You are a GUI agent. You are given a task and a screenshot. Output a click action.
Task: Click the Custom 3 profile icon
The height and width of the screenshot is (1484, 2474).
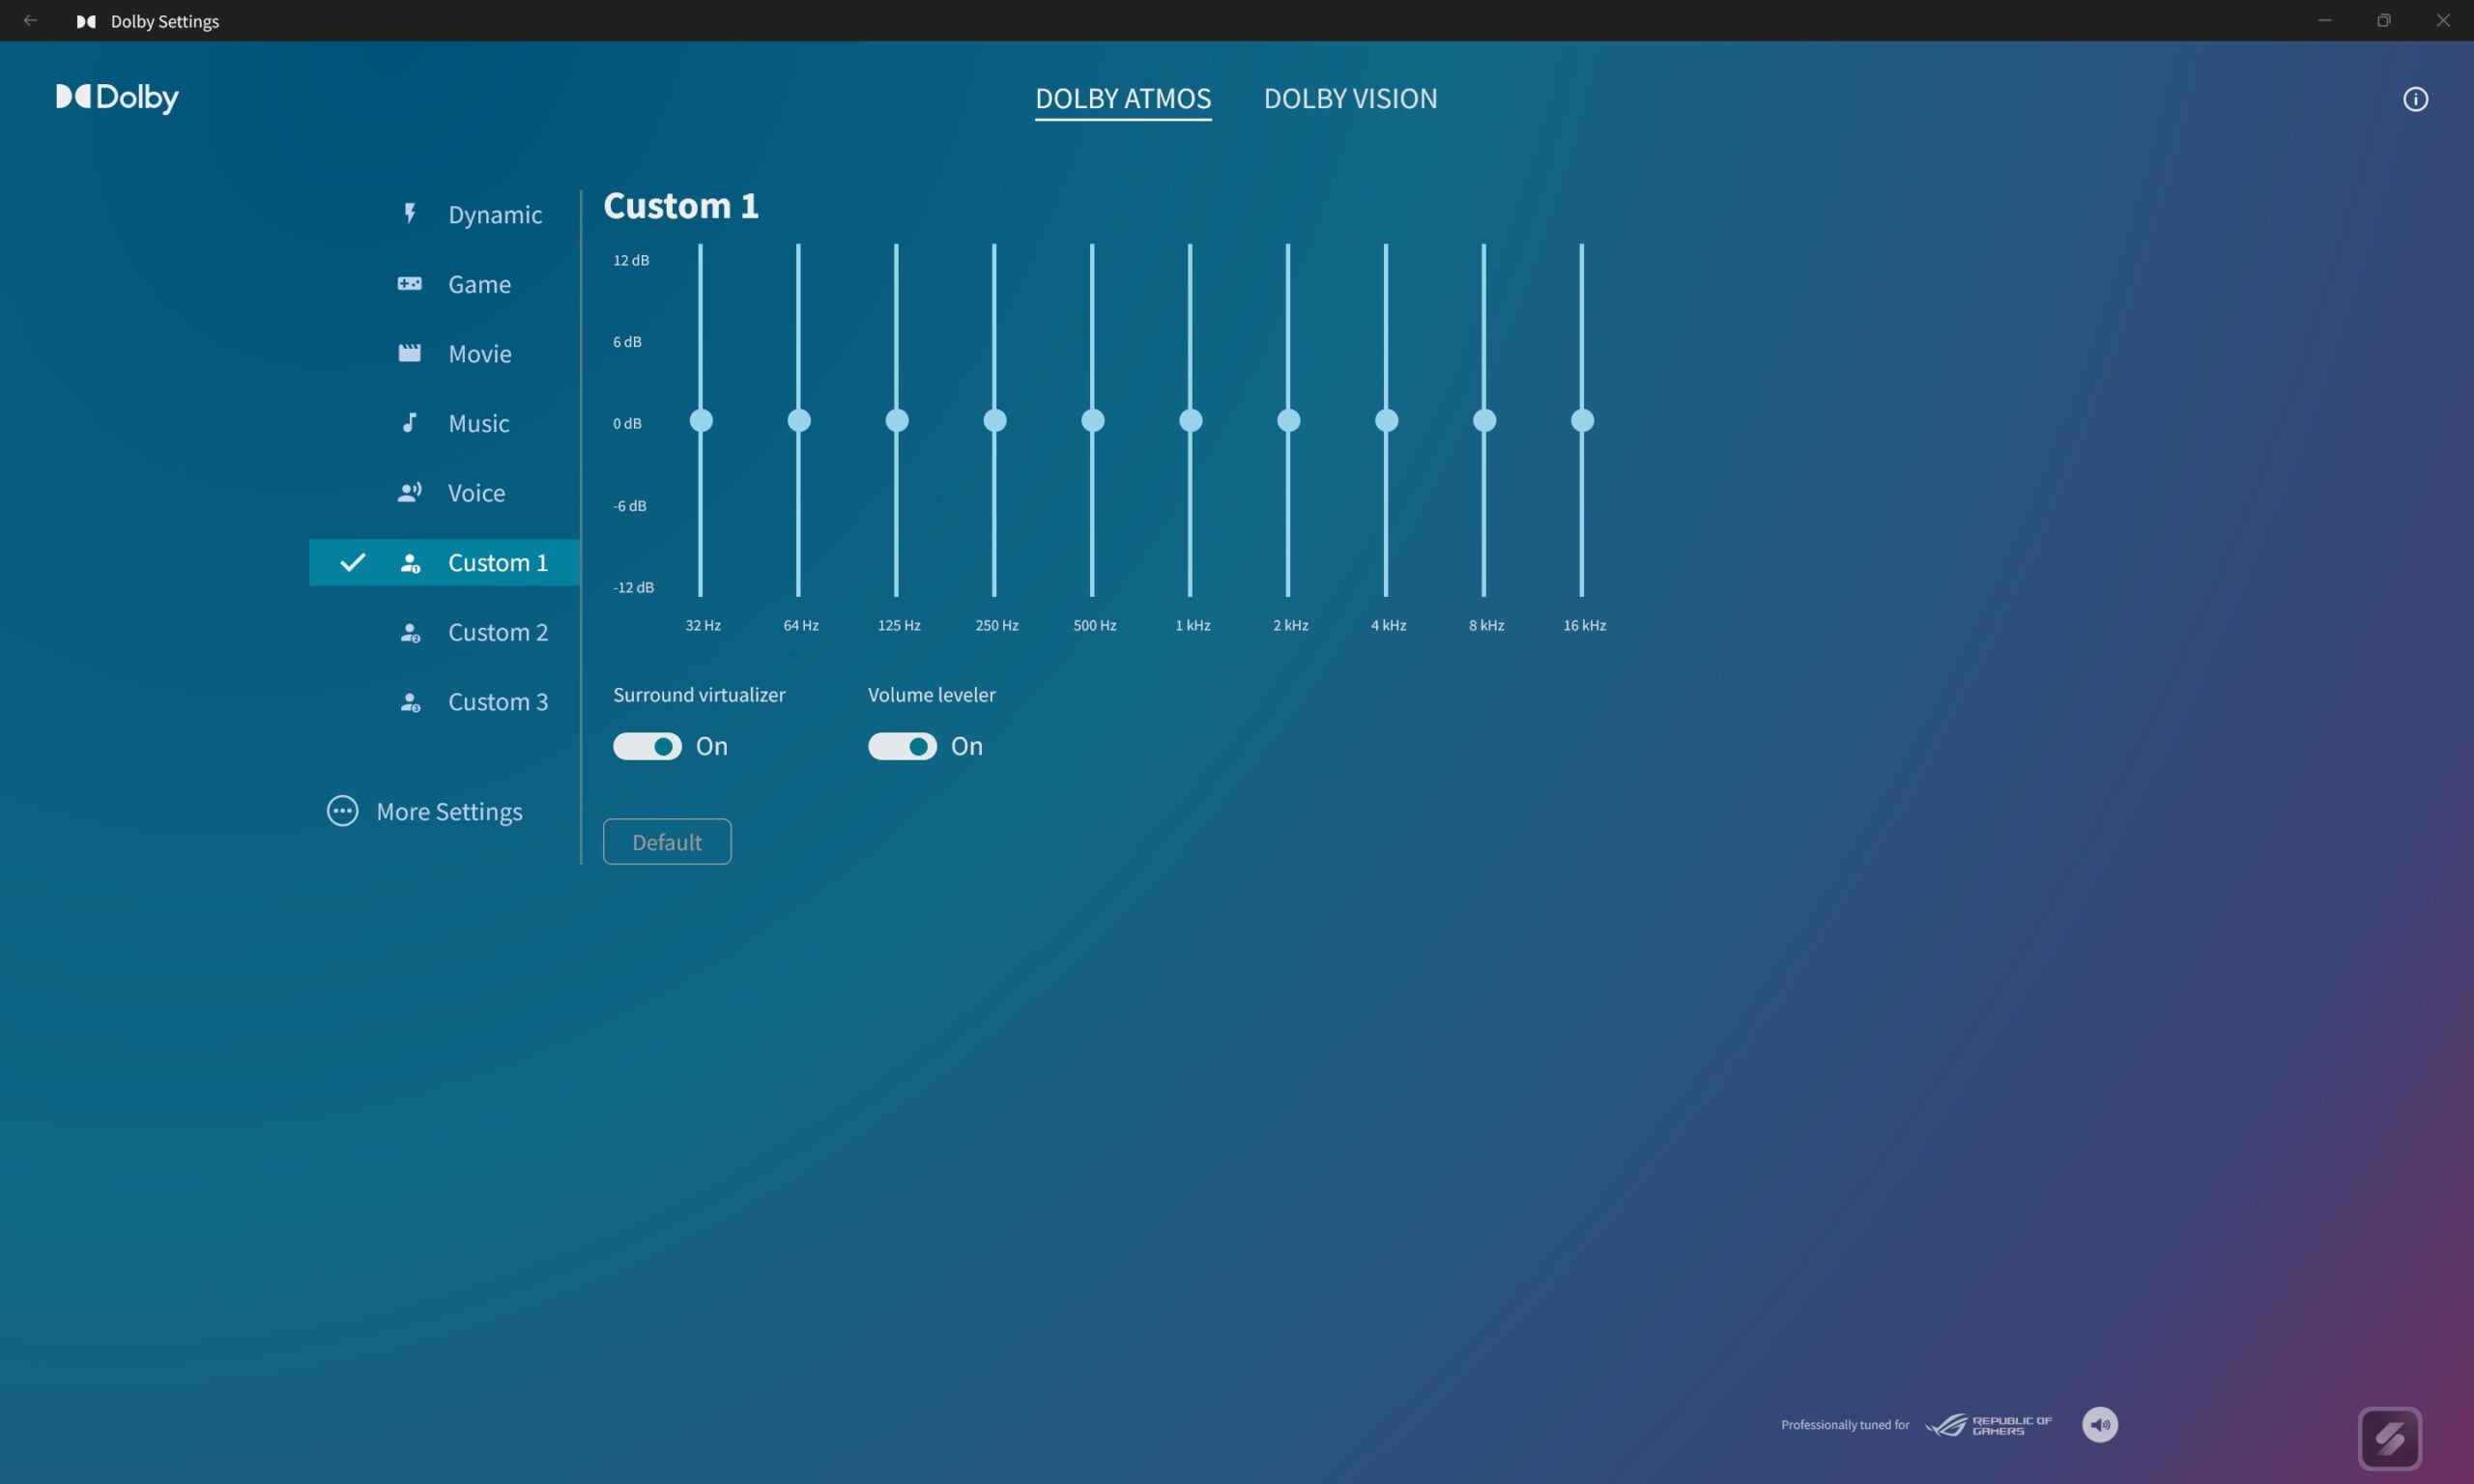tap(410, 702)
